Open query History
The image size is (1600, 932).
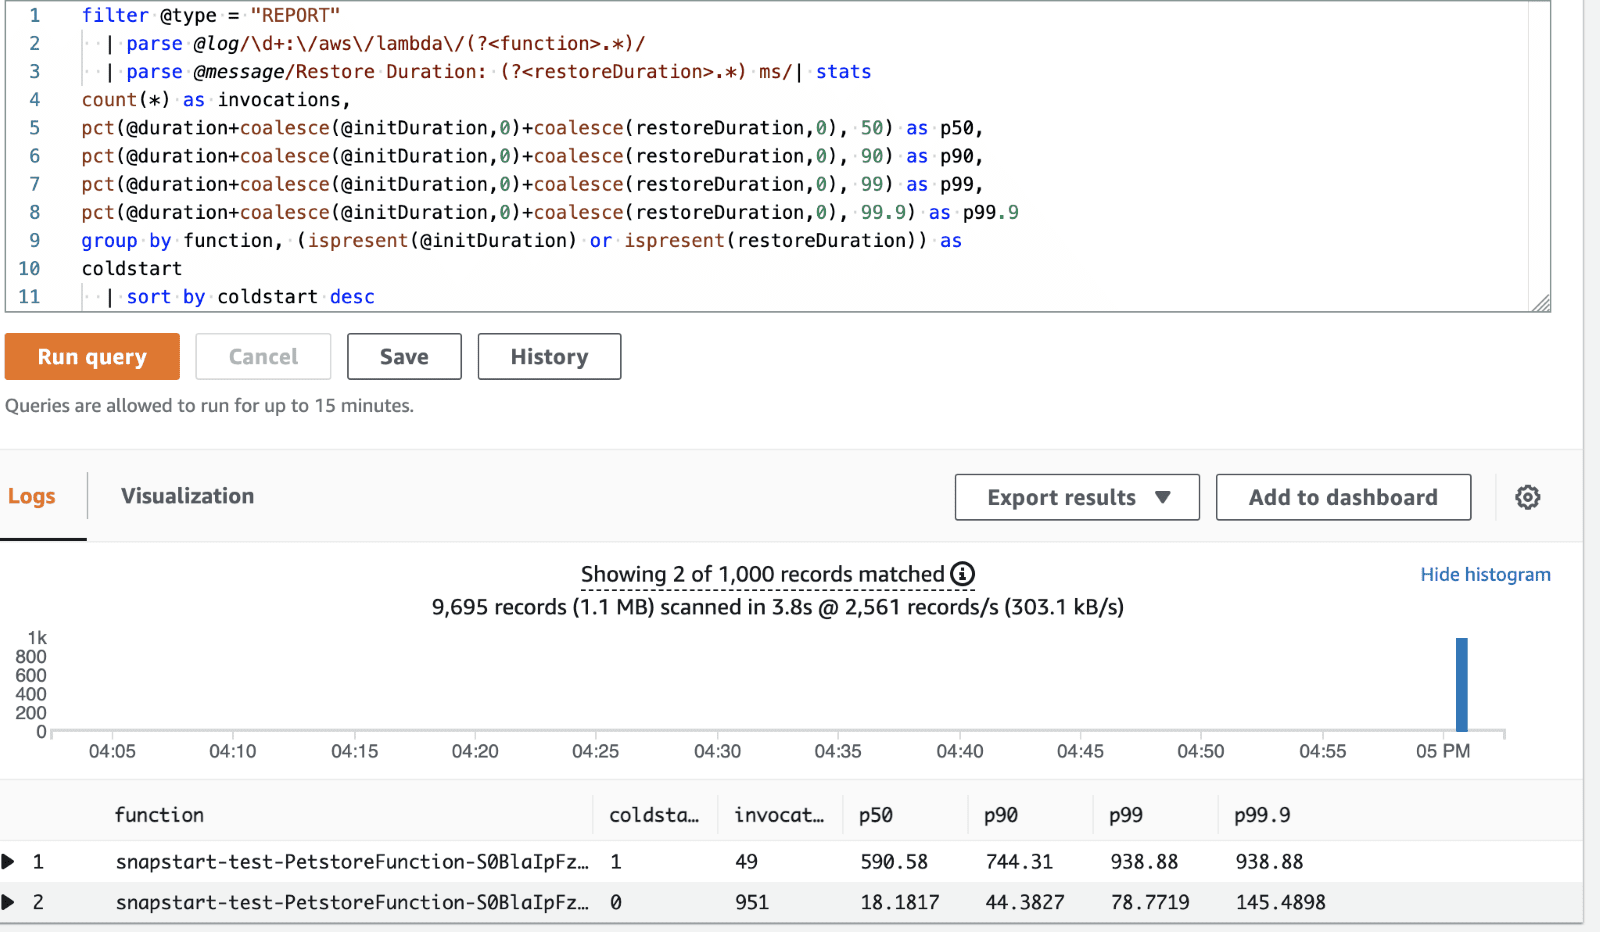[549, 357]
